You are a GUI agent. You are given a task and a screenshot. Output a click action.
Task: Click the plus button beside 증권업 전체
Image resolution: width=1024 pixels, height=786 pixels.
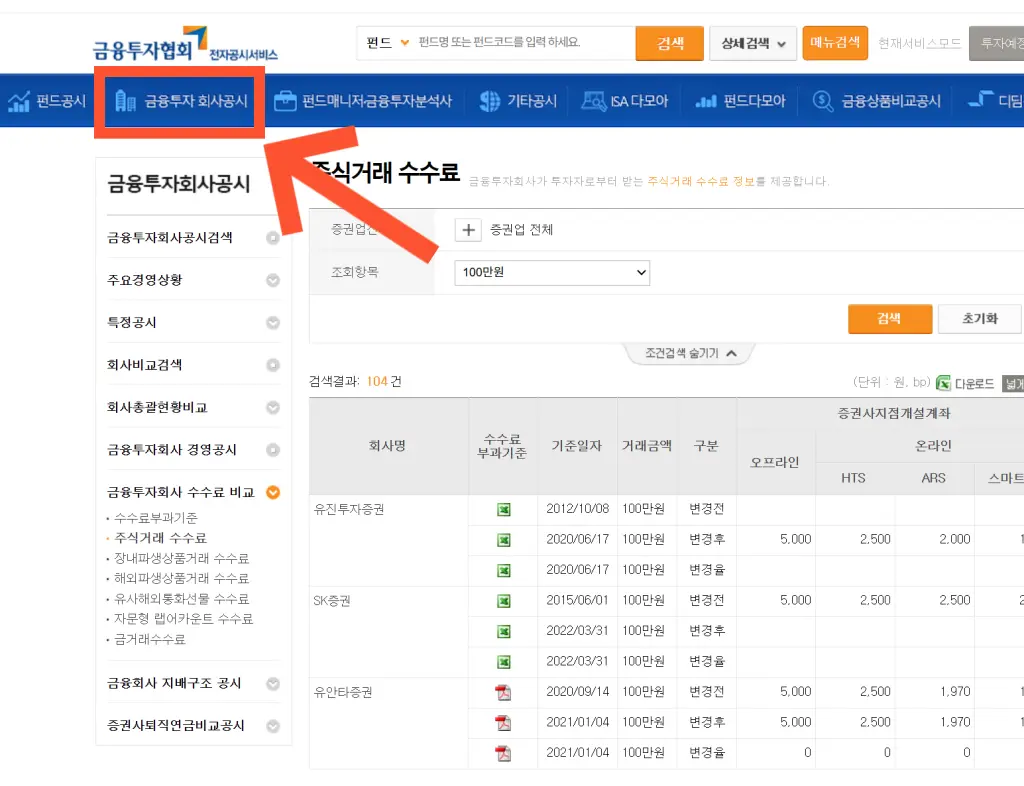point(468,230)
